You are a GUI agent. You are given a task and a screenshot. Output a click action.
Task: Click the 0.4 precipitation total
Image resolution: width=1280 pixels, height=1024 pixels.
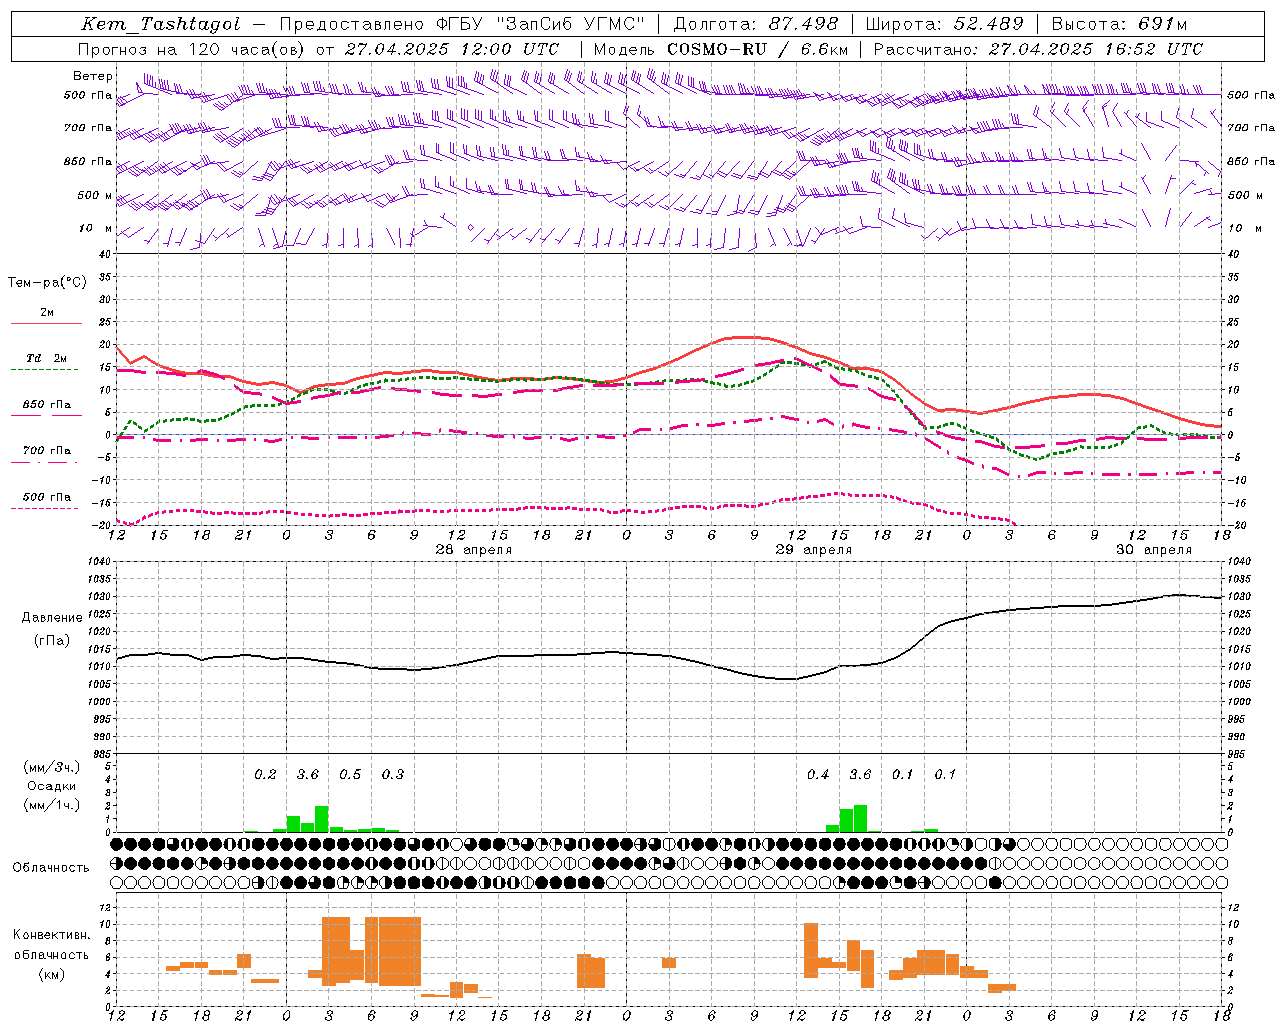[x=818, y=775]
